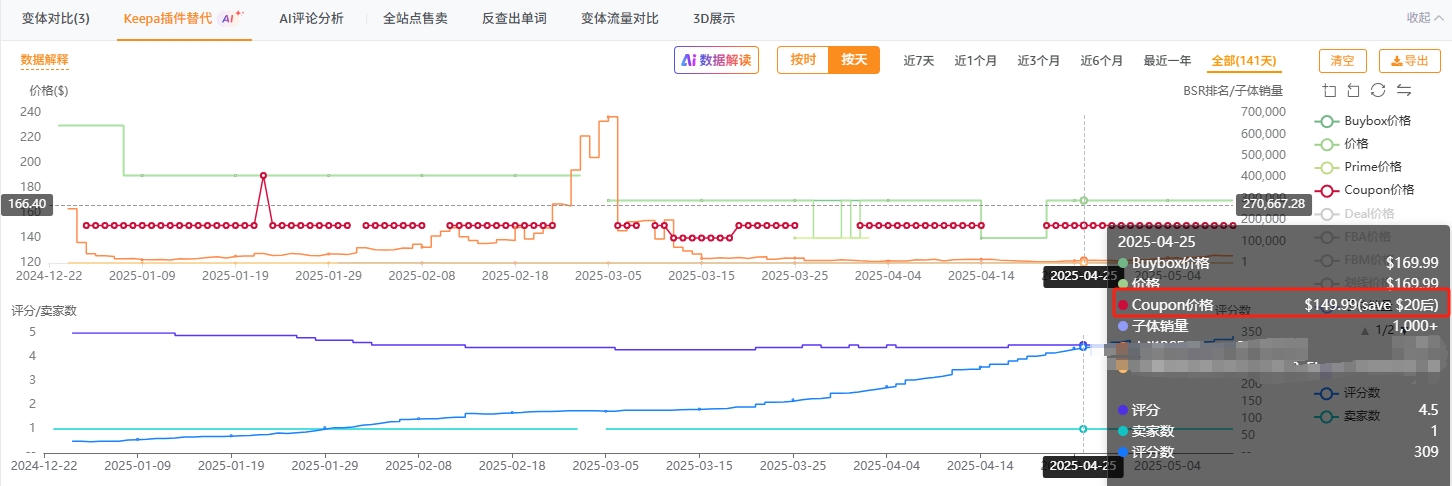The height and width of the screenshot is (486, 1452).
Task: Switch to AI评论分析 tab
Action: tap(310, 18)
